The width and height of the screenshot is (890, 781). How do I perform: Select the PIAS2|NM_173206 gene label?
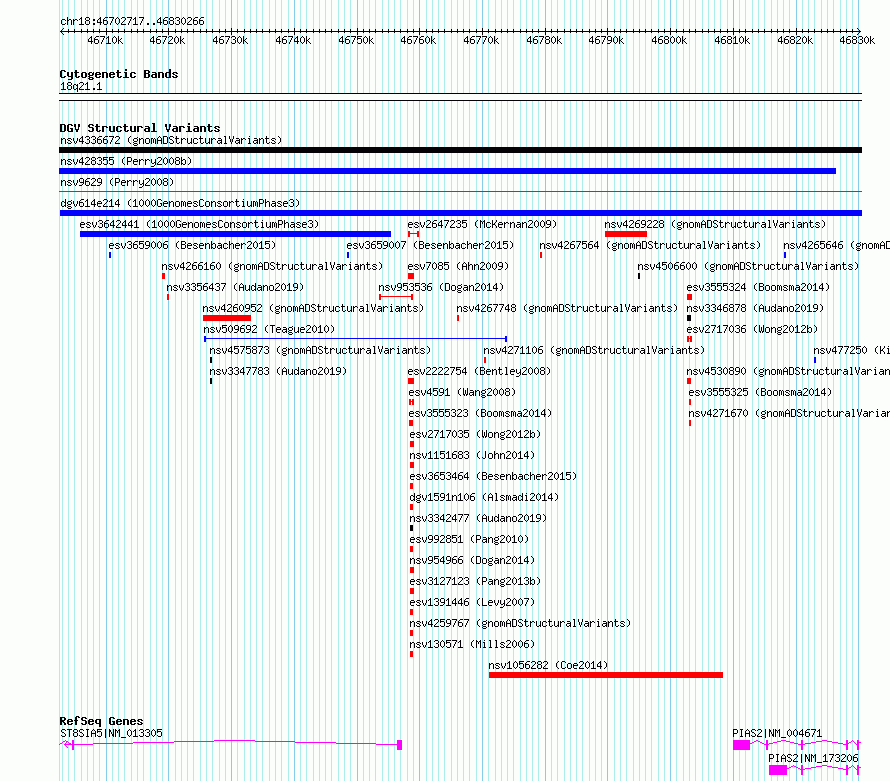pos(813,758)
